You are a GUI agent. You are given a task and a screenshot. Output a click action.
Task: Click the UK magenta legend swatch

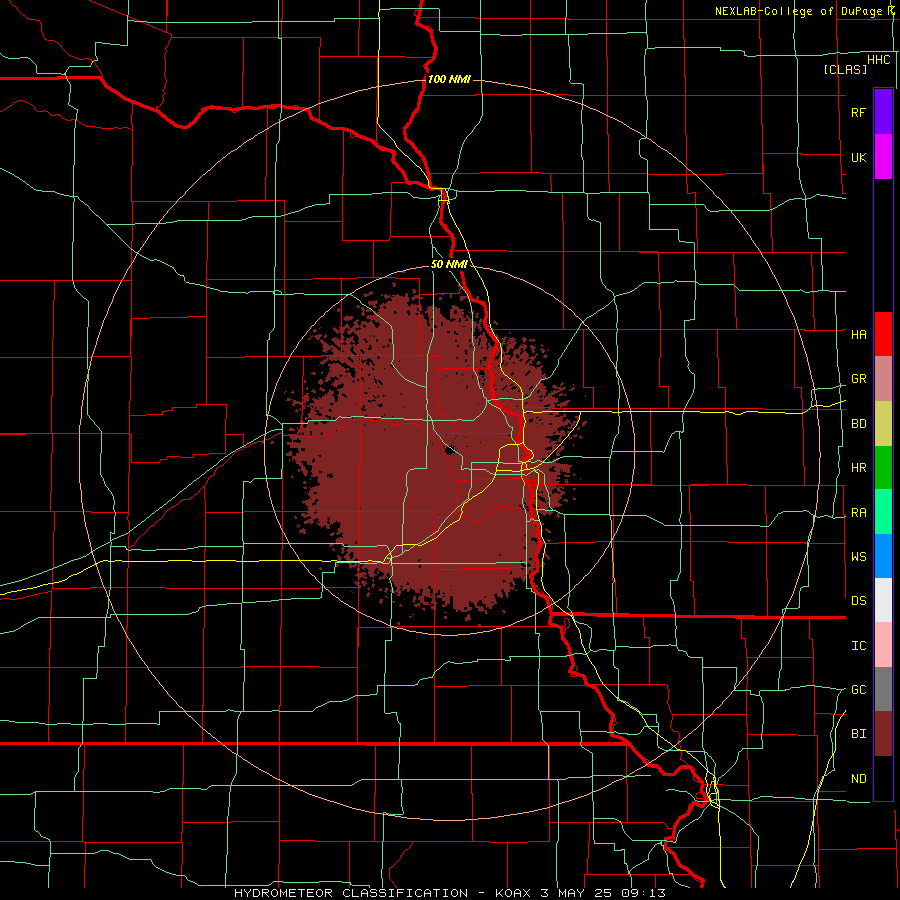pyautogui.click(x=883, y=157)
